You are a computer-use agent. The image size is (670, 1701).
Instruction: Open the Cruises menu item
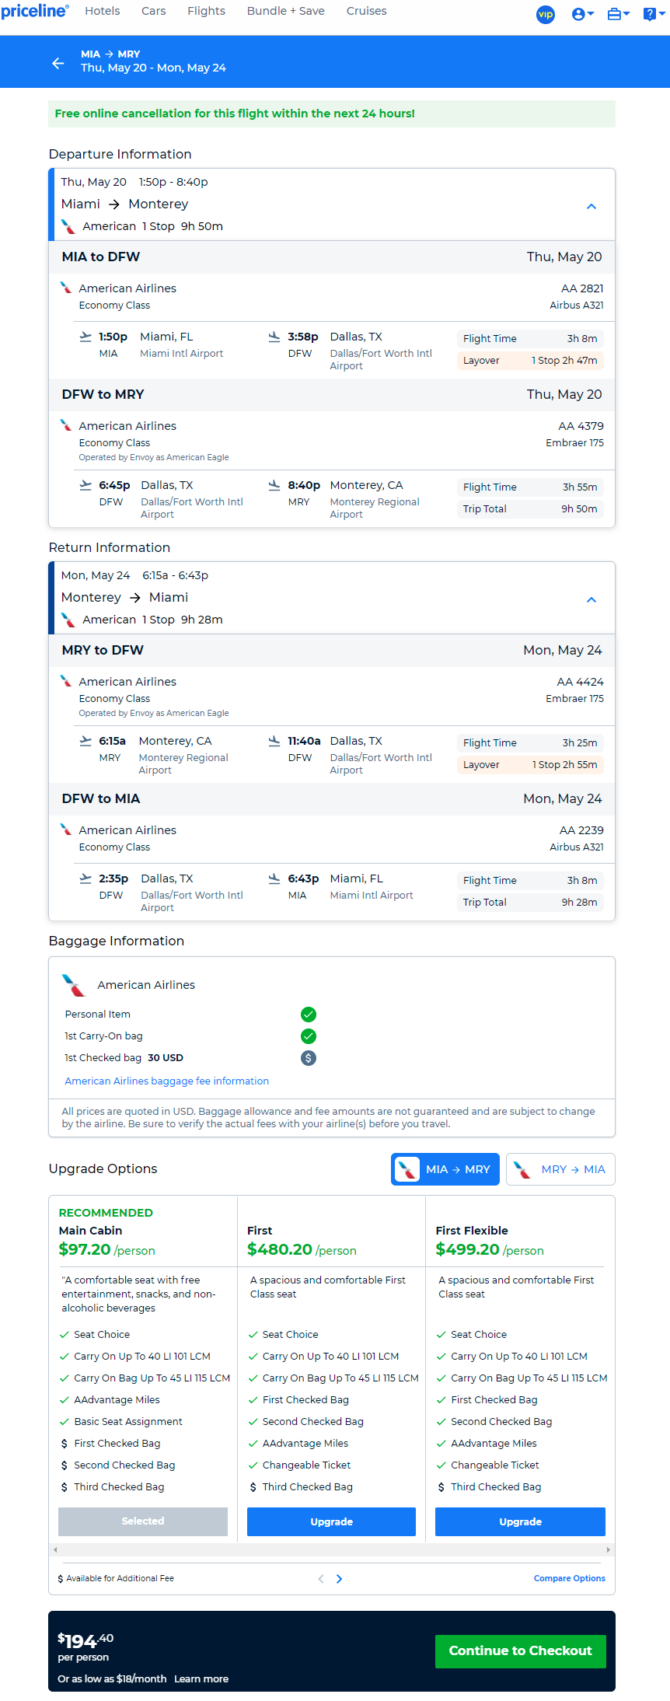click(x=366, y=11)
